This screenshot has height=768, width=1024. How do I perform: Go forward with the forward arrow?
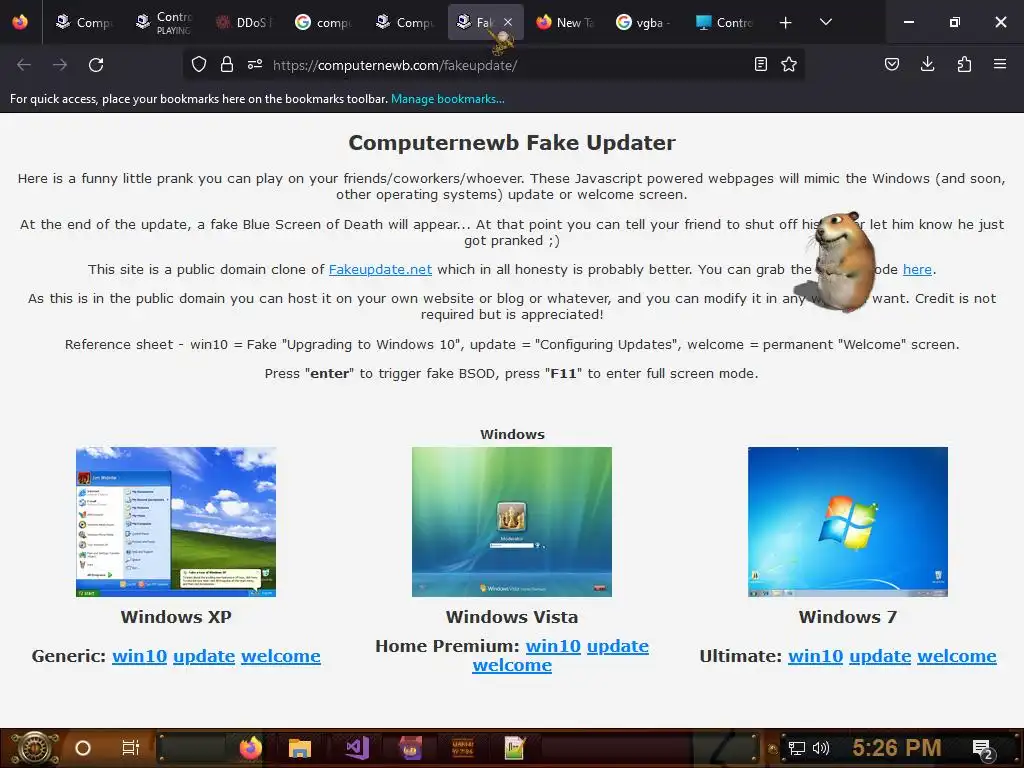pyautogui.click(x=60, y=65)
